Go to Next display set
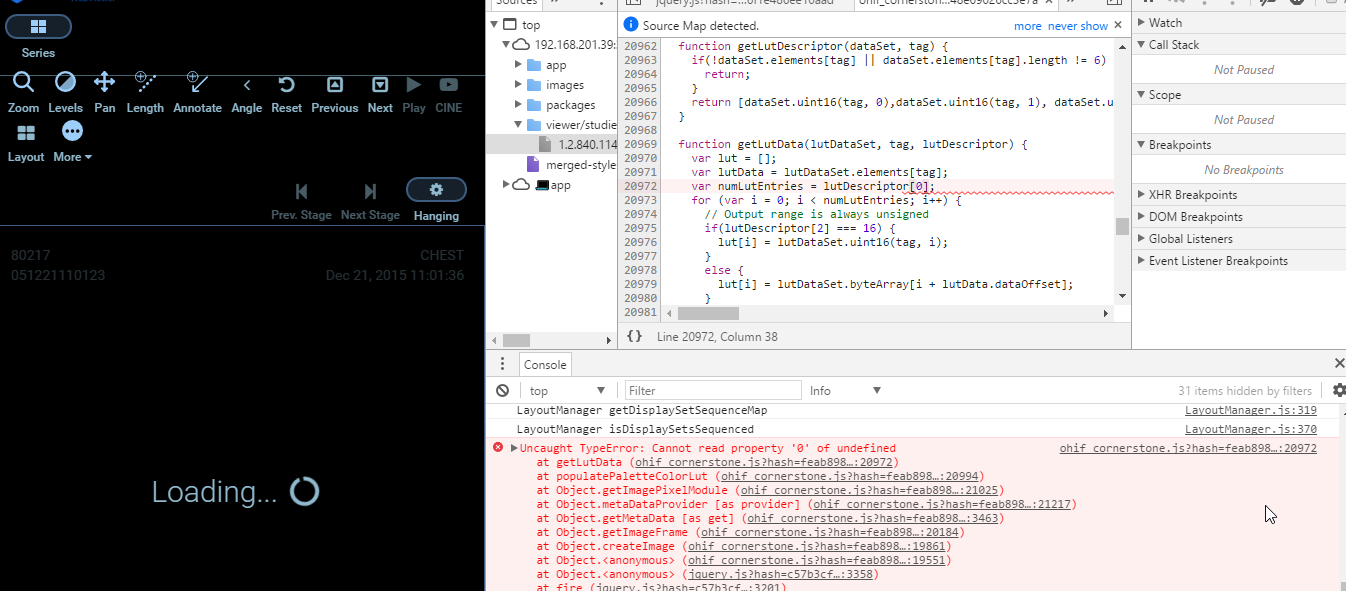This screenshot has width=1346, height=591. pyautogui.click(x=380, y=94)
